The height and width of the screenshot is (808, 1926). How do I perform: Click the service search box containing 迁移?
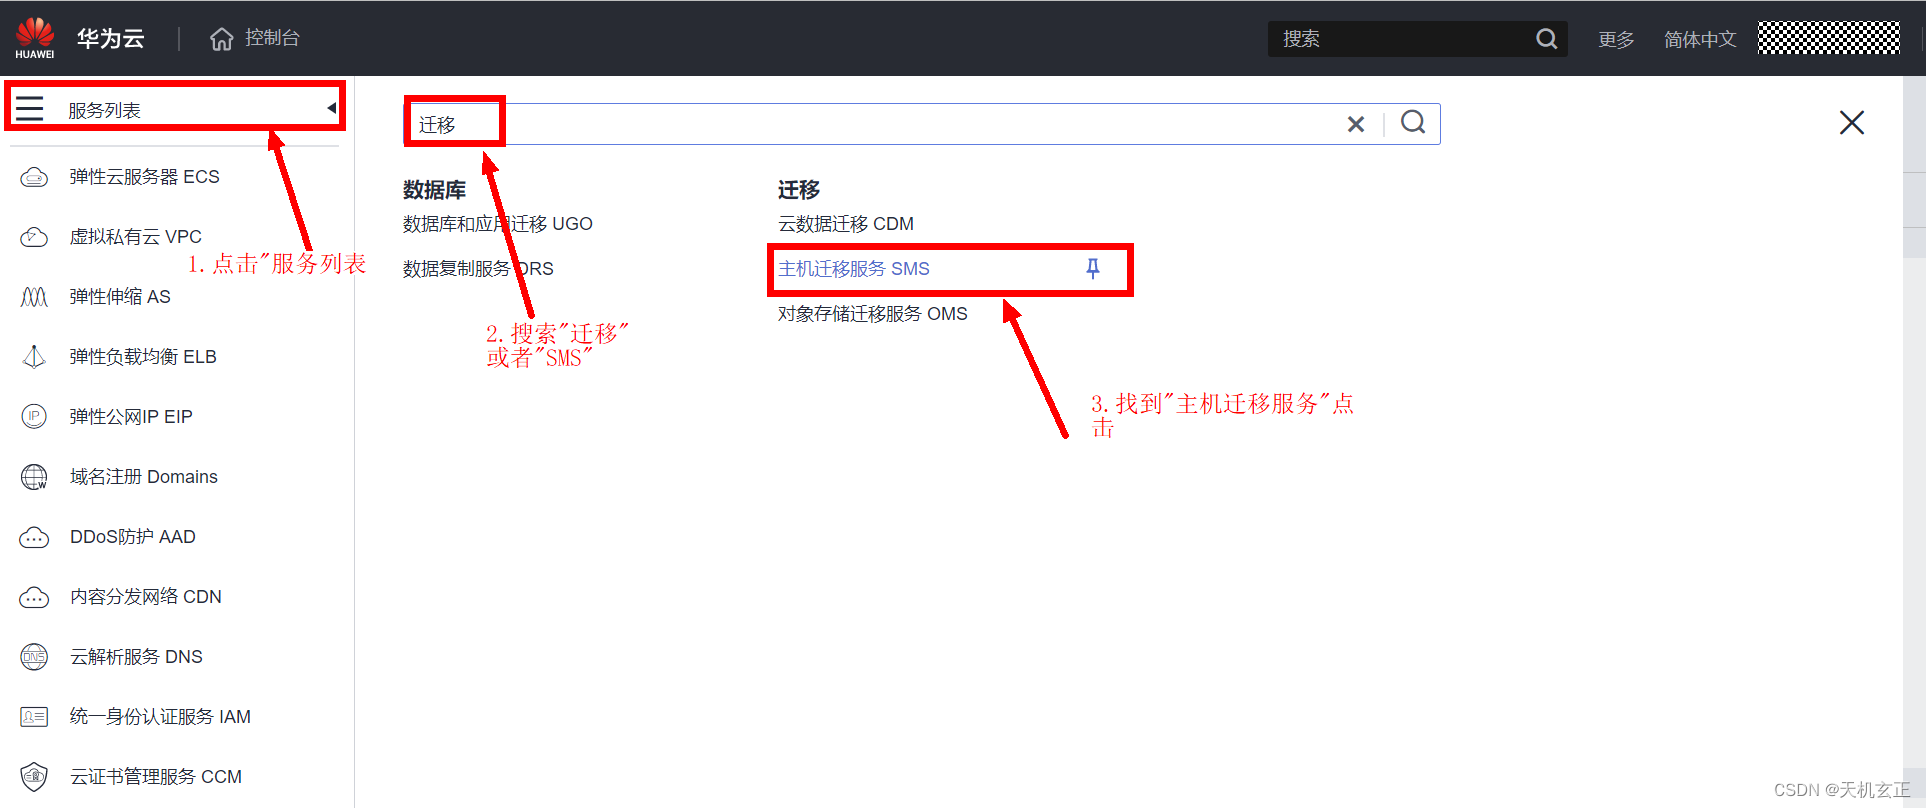[x=921, y=124]
